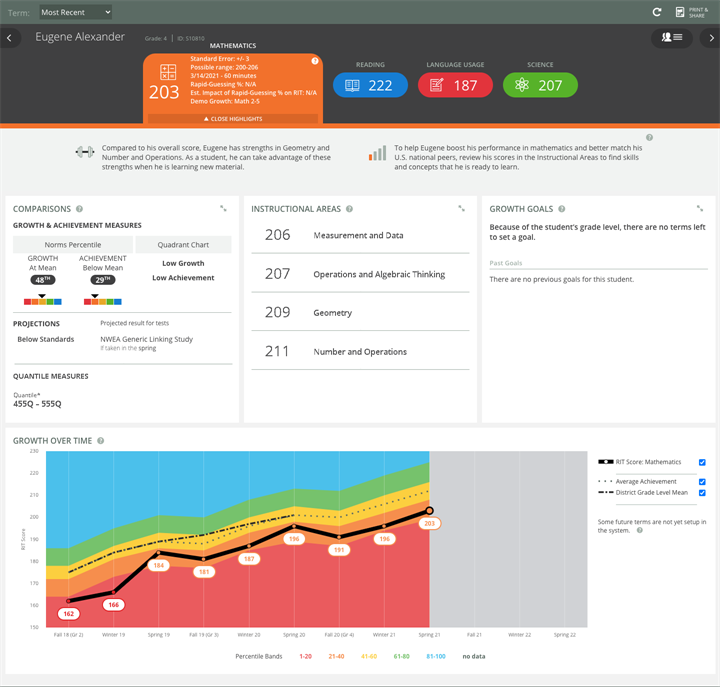Screen dimensions: 720x687
Task: Click the Quadrant Chart button
Action: coord(183,245)
